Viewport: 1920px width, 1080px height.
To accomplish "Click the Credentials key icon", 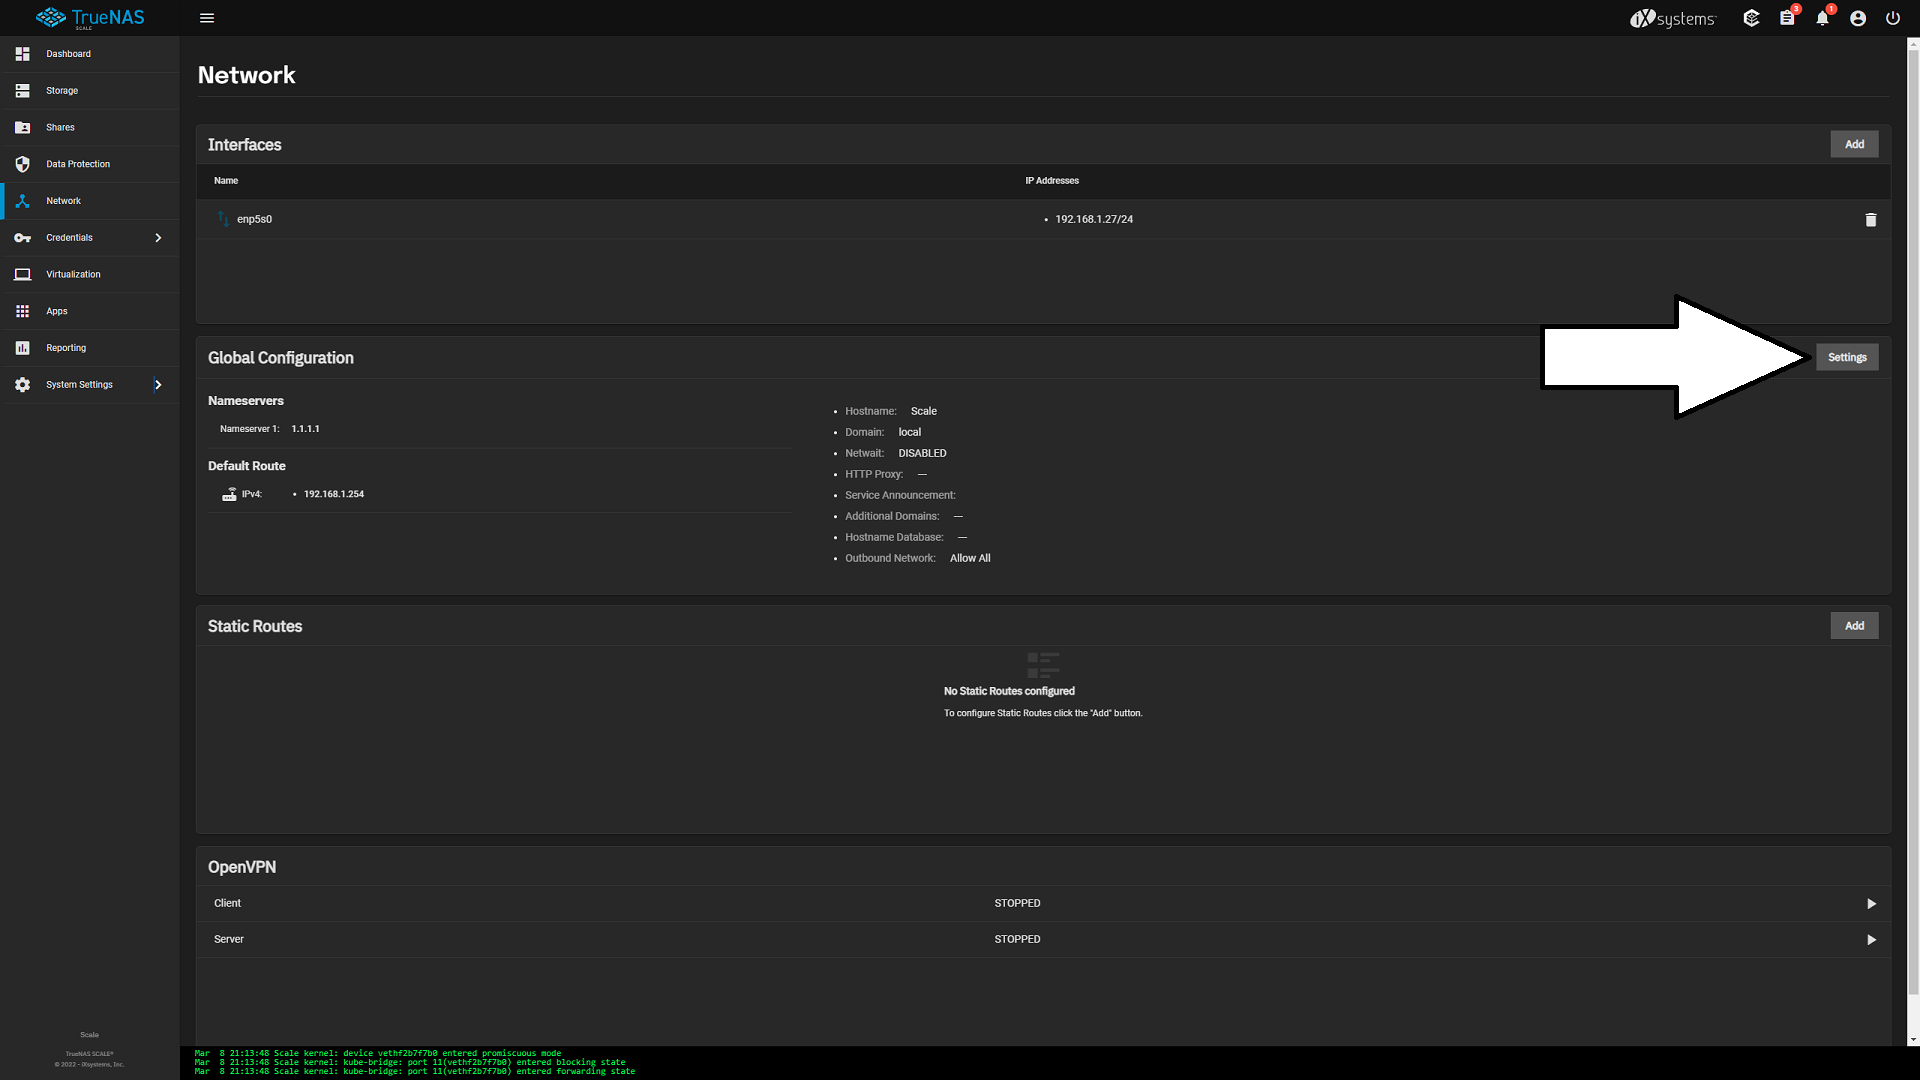I will coord(22,238).
